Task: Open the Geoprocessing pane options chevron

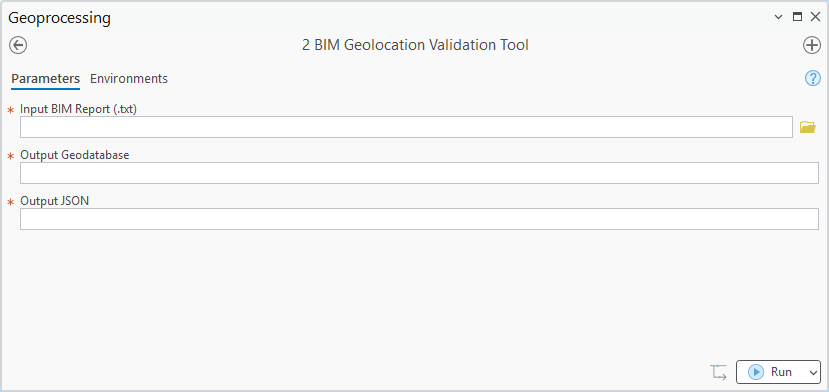Action: (779, 17)
